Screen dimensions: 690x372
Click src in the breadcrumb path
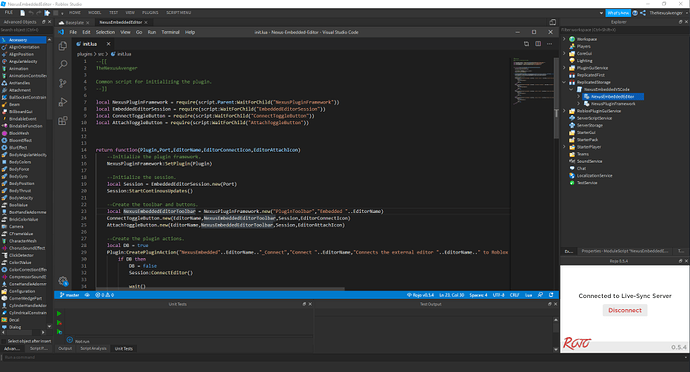(101, 54)
